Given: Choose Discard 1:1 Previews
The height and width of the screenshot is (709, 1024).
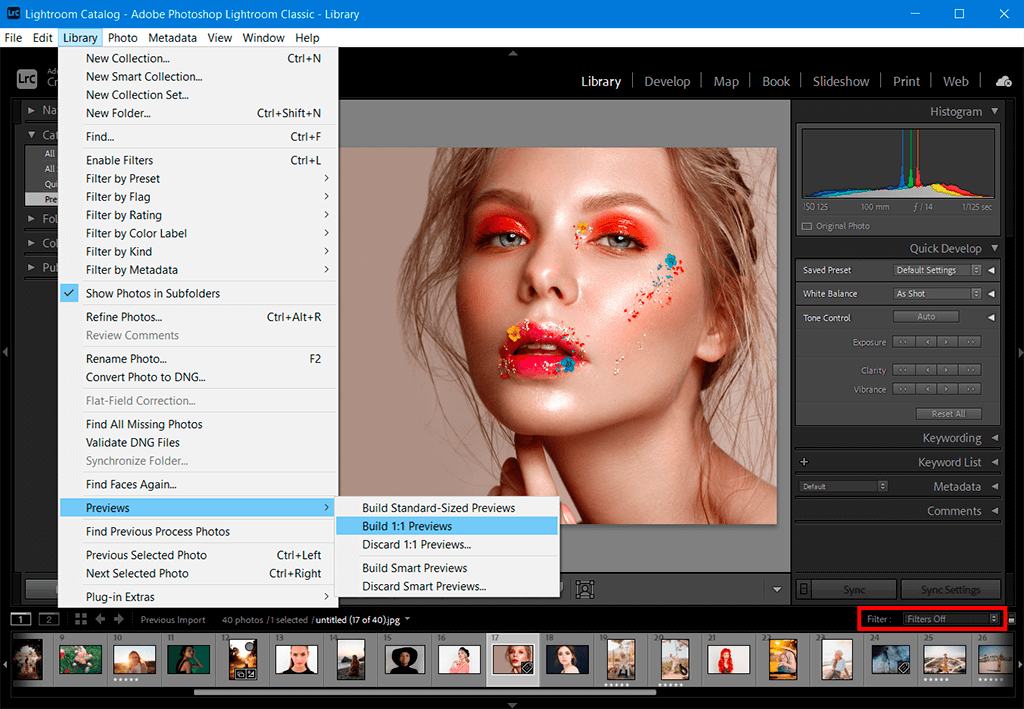Looking at the screenshot, I should pyautogui.click(x=447, y=544).
